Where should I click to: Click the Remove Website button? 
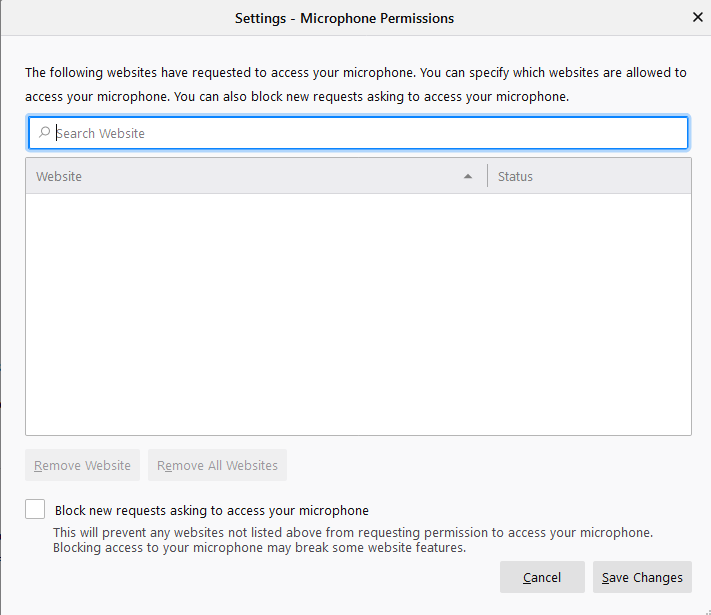[x=83, y=465]
